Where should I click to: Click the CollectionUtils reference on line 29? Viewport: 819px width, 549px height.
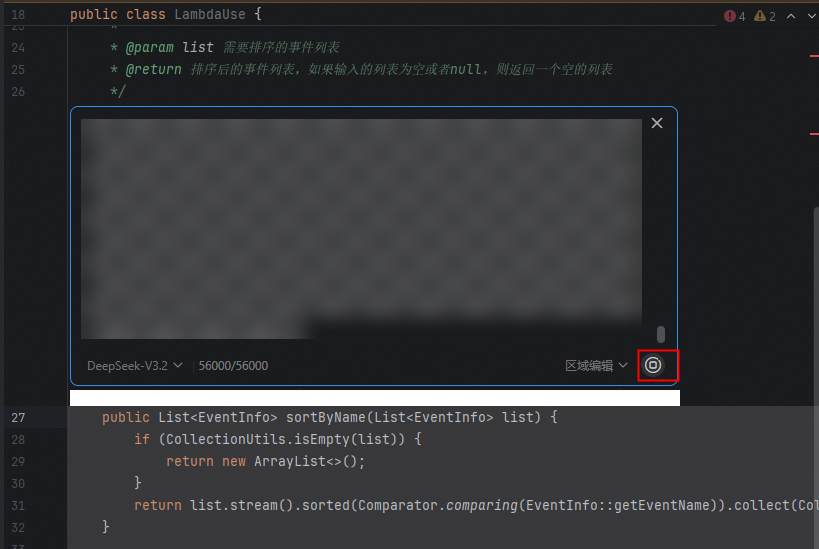click(x=217, y=439)
